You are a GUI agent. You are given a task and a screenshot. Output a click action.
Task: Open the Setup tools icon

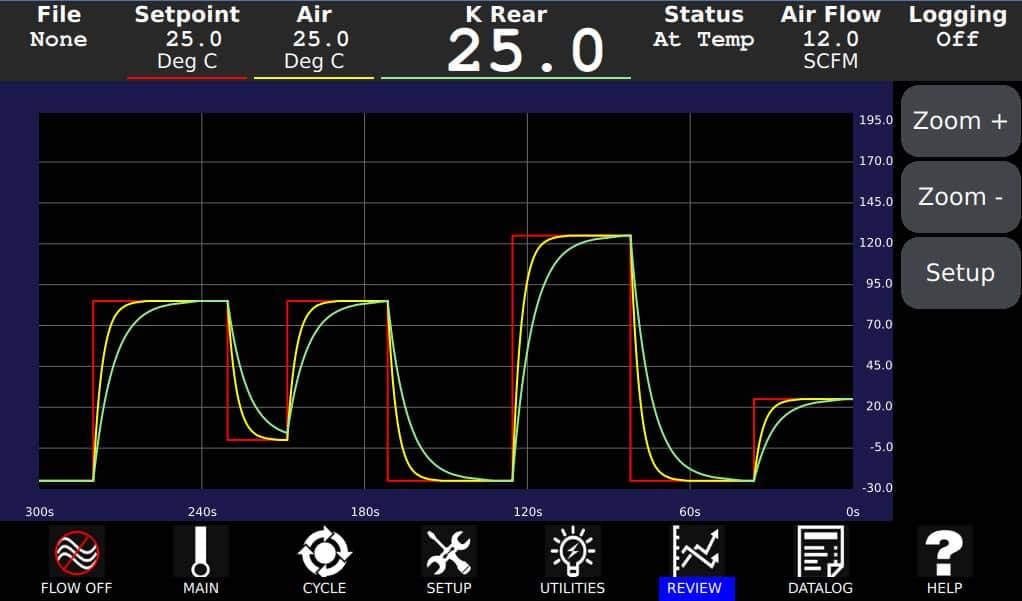pos(449,552)
